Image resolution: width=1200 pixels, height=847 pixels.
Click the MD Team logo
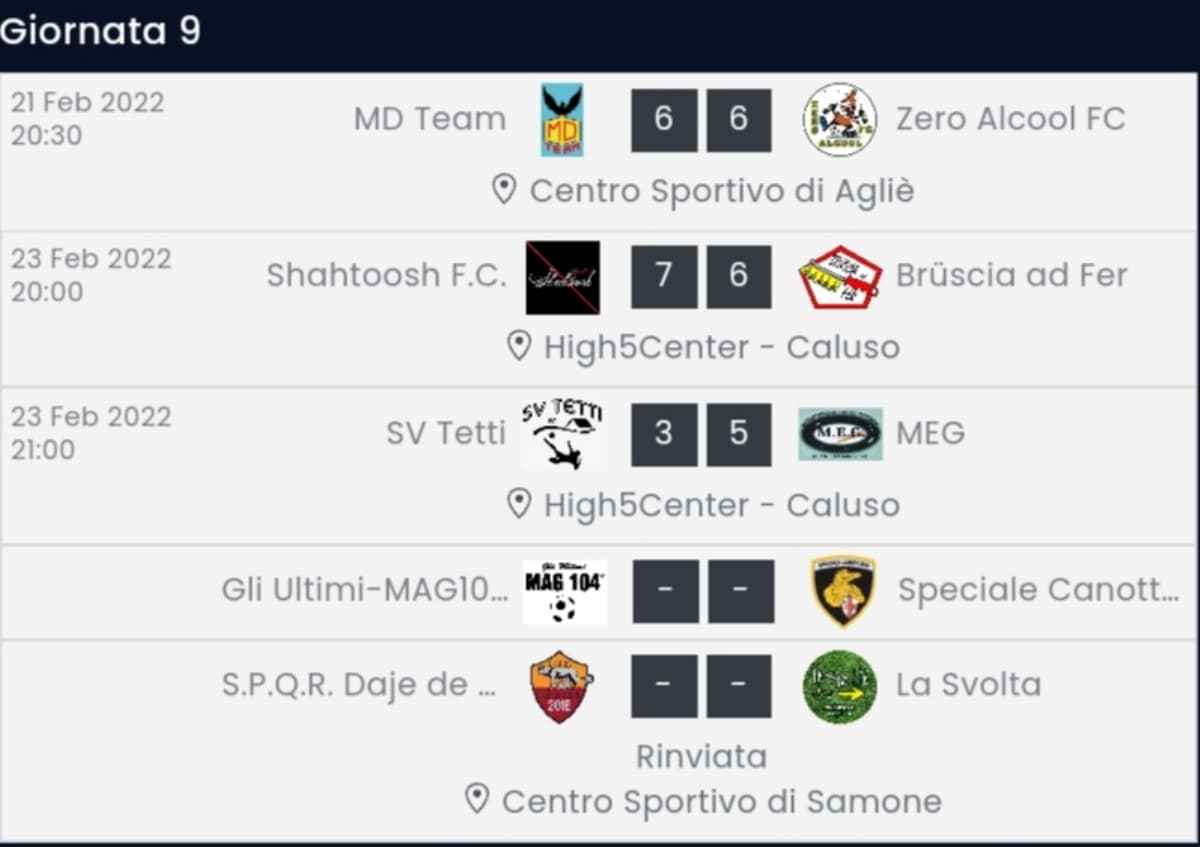[562, 120]
